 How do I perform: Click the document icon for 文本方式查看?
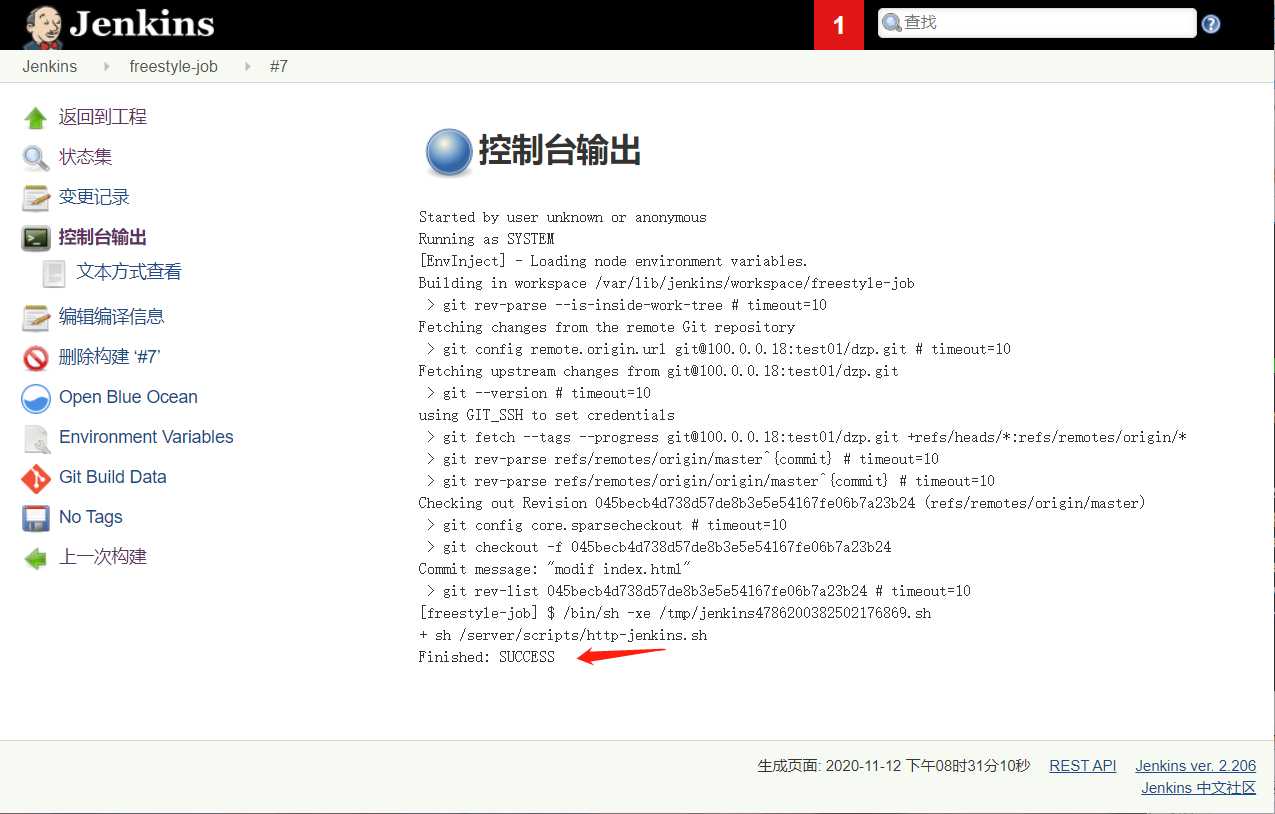(x=53, y=273)
